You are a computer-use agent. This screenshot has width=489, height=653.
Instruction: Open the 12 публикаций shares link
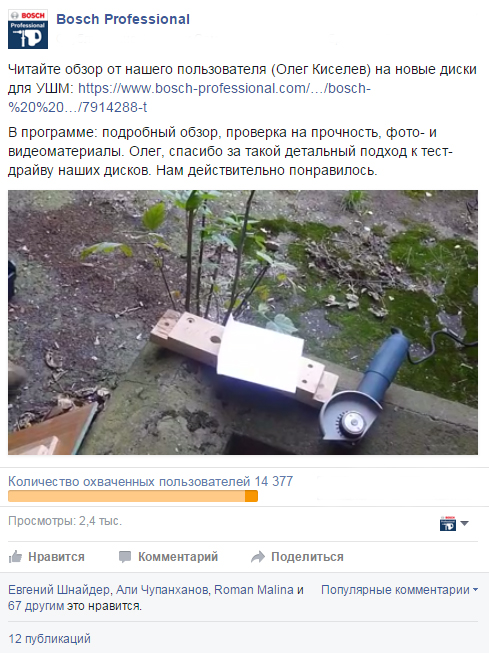click(49, 638)
